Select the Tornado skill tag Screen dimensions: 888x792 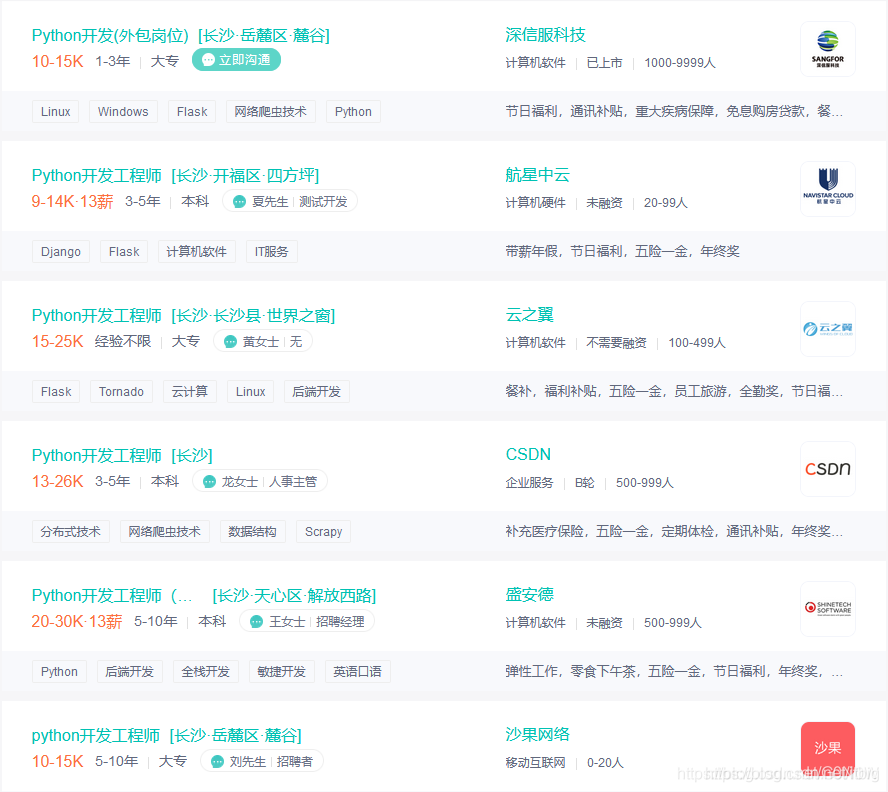click(121, 392)
